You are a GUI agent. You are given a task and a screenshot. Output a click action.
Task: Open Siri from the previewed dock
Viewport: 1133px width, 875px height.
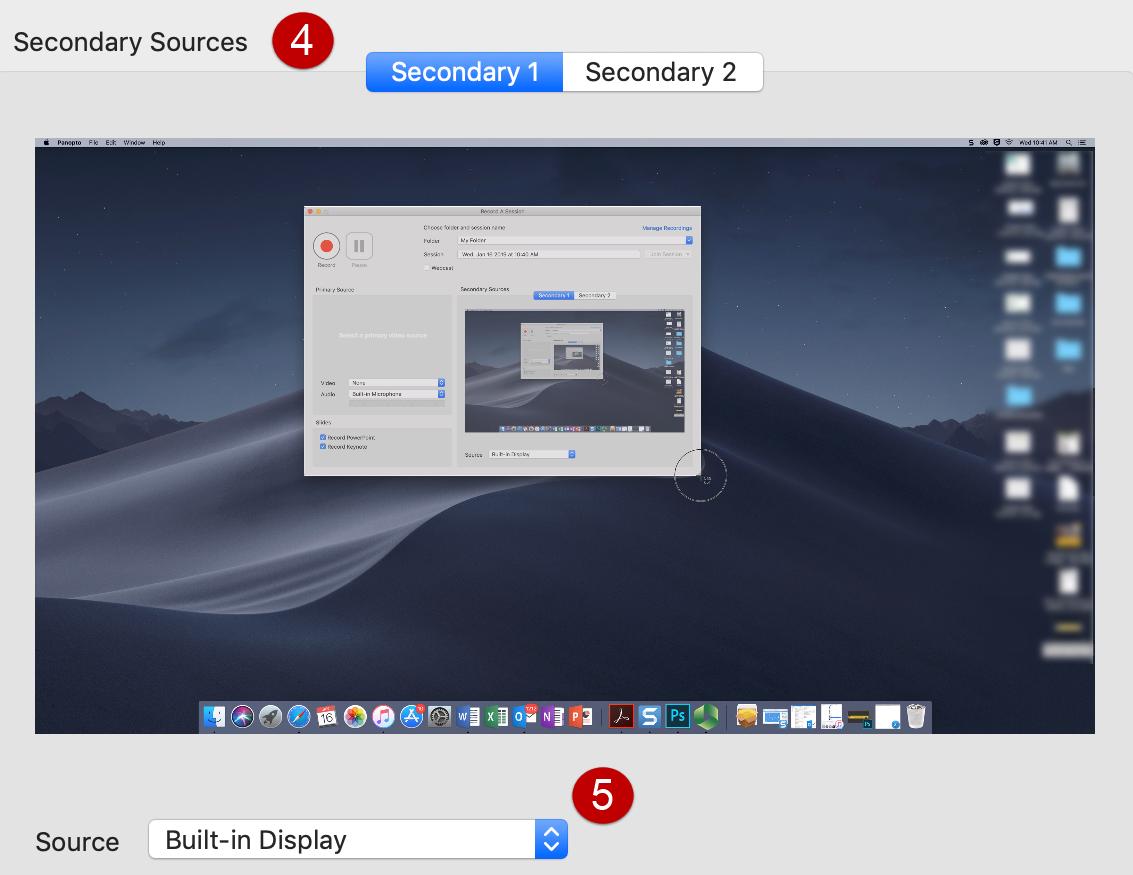[x=242, y=717]
